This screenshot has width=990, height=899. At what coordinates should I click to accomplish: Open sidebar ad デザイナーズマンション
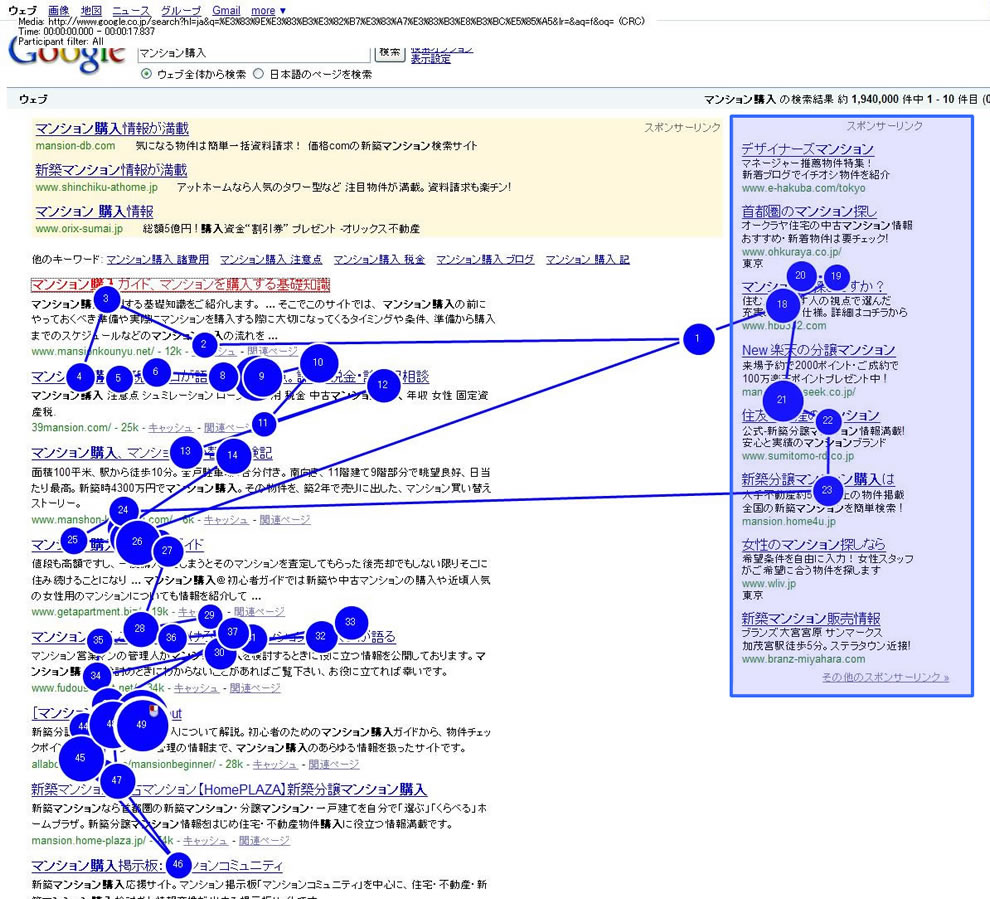[x=808, y=149]
